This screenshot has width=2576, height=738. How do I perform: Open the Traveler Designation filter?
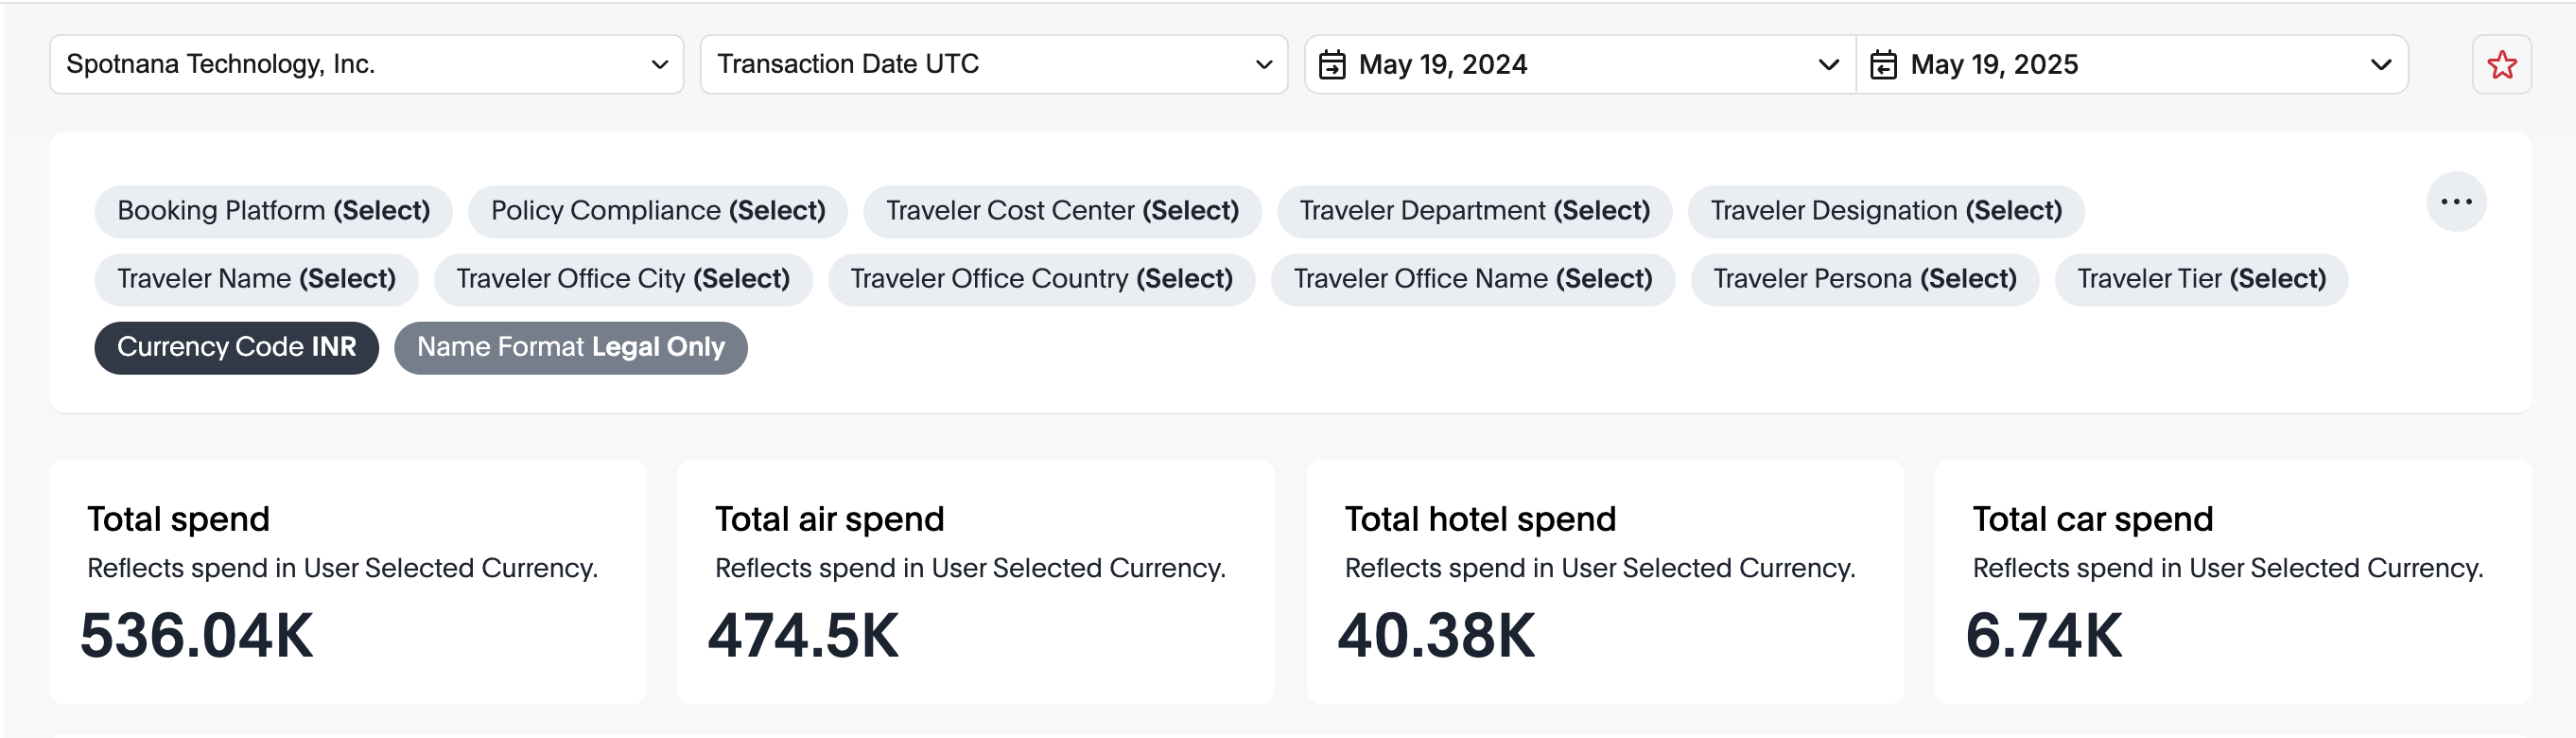1886,211
